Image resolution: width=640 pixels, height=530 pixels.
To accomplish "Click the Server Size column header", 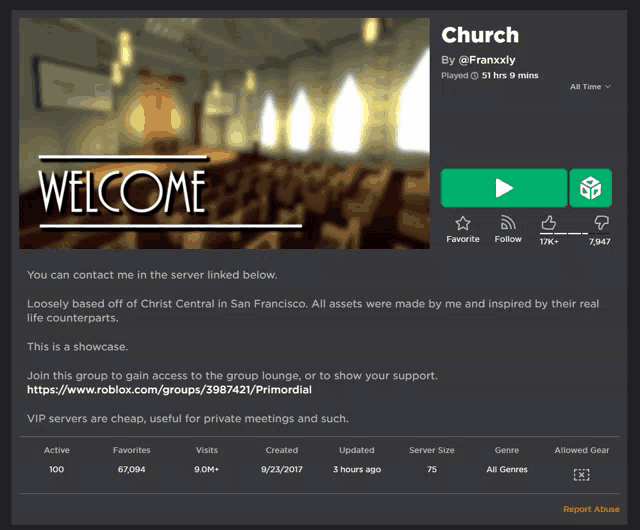I will [x=432, y=450].
